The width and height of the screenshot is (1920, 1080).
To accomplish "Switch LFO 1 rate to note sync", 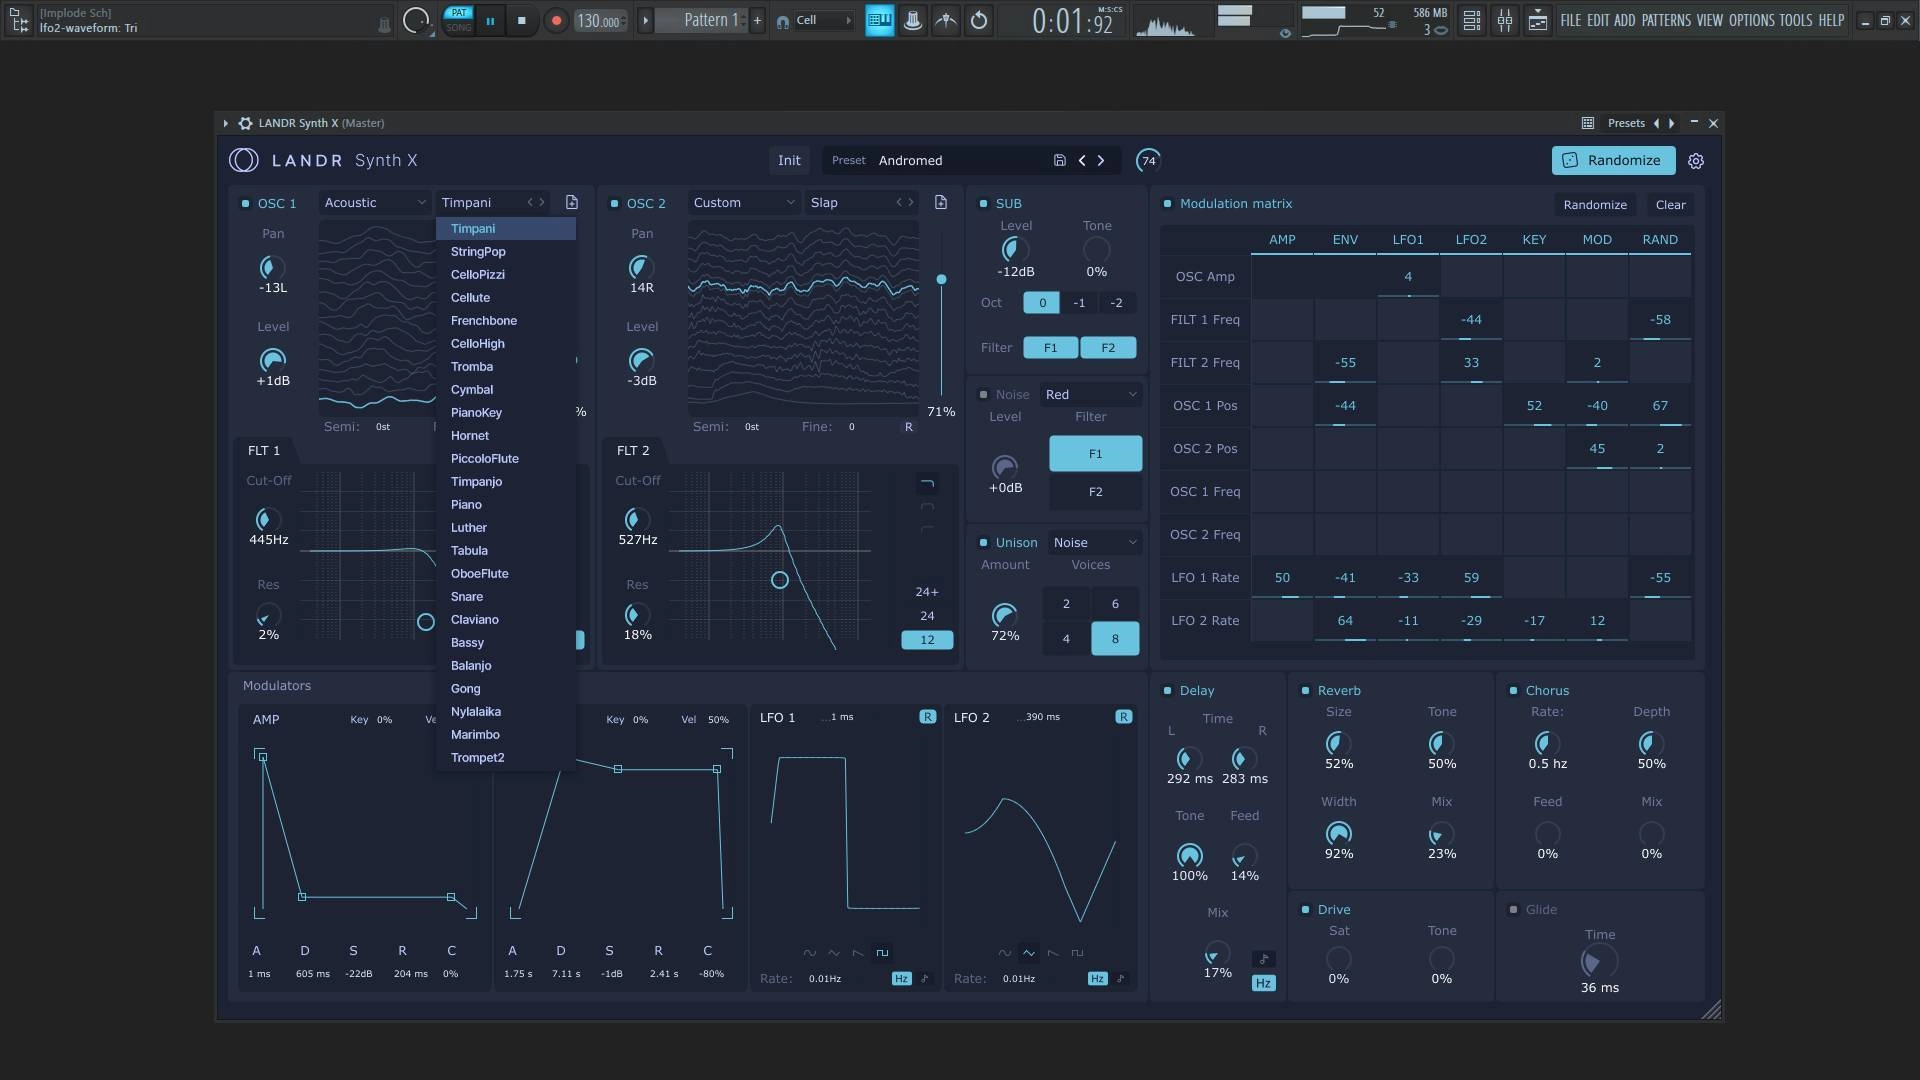I will pyautogui.click(x=925, y=979).
